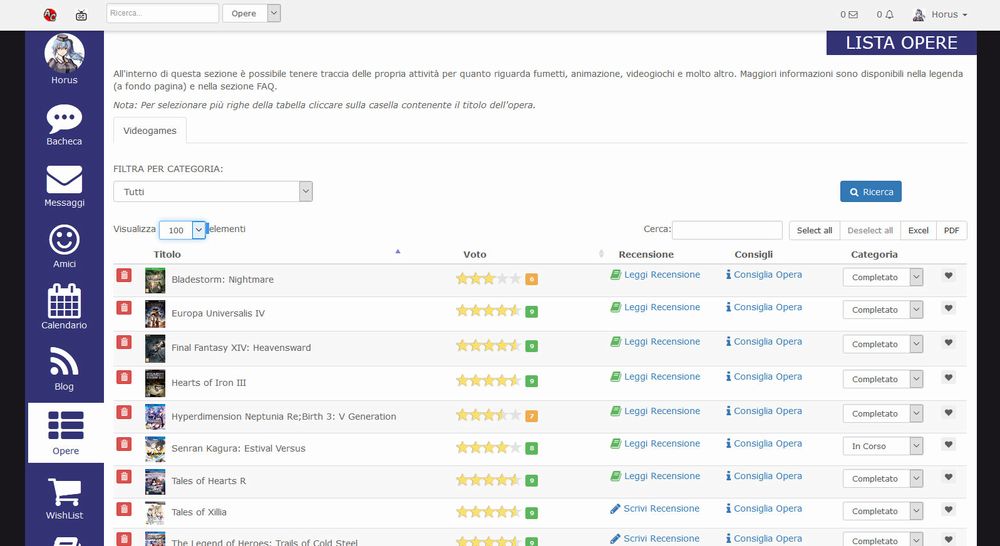Expand the Filtra per Categoria dropdown
1000x546 pixels.
(213, 191)
